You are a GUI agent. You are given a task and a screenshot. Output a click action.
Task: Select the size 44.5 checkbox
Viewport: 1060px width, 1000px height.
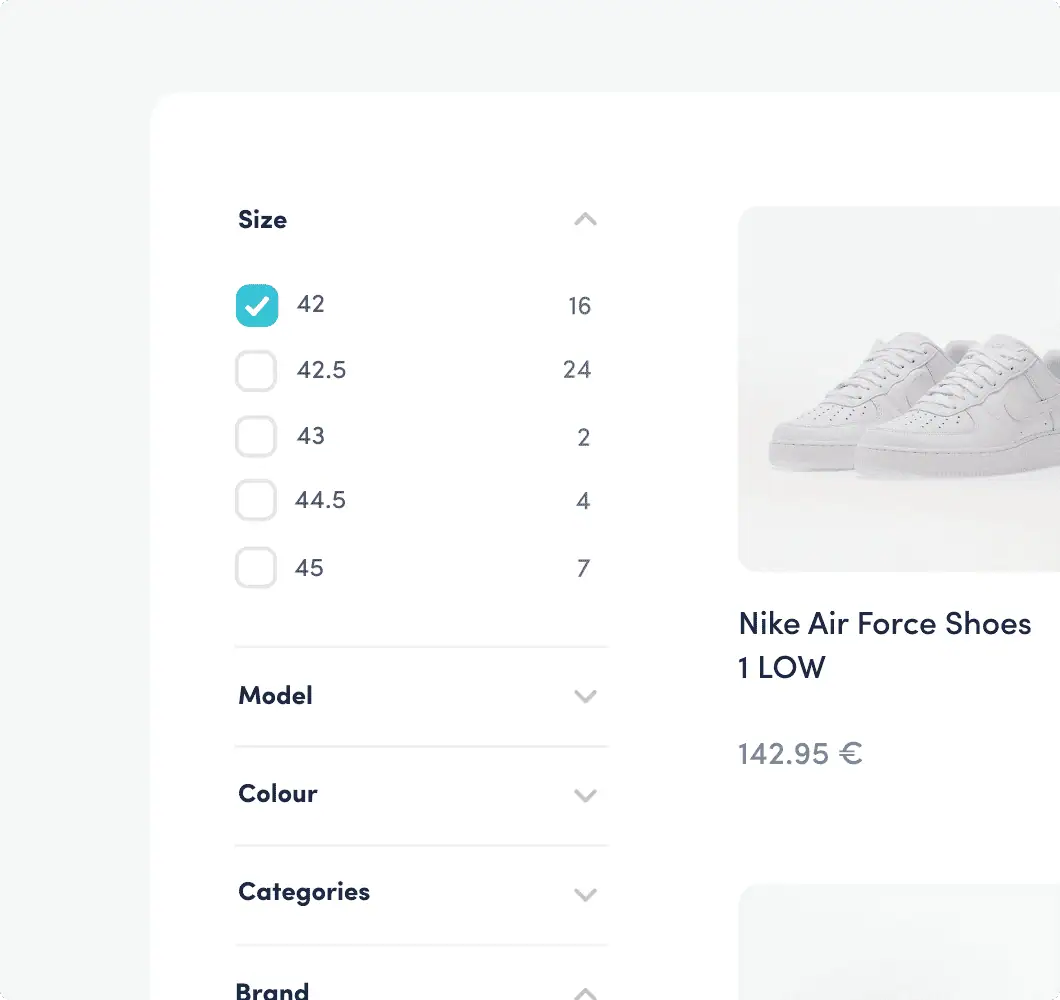(256, 500)
